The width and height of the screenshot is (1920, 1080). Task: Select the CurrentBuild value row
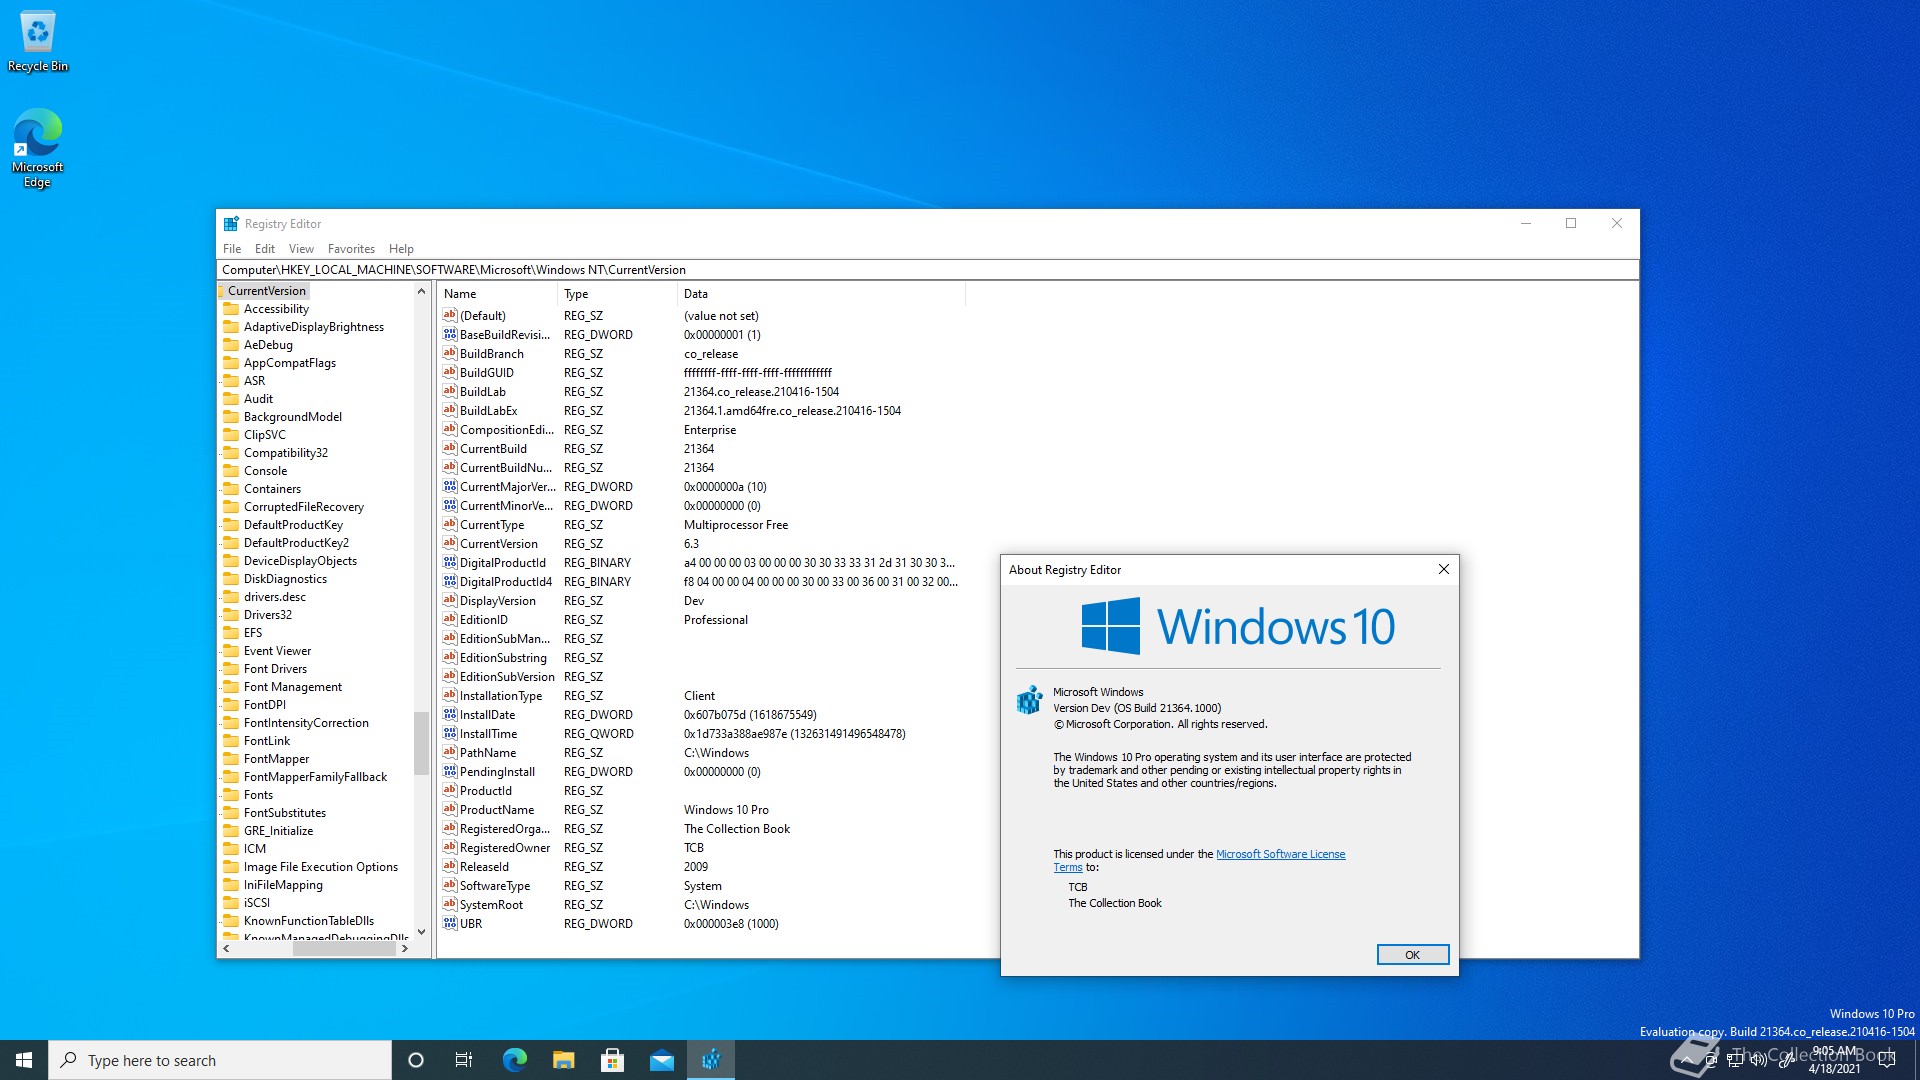(700, 449)
